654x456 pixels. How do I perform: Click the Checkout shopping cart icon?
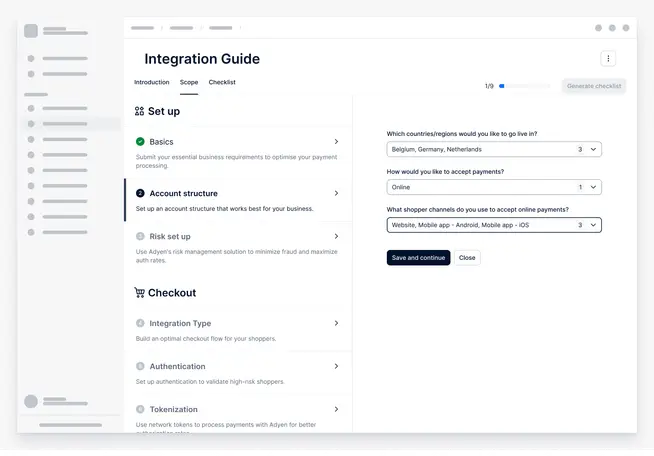tap(139, 292)
